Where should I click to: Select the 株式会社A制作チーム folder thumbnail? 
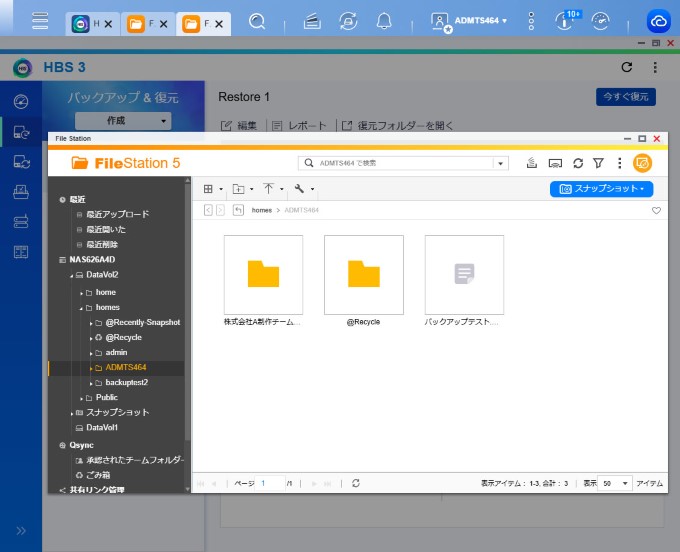263,275
